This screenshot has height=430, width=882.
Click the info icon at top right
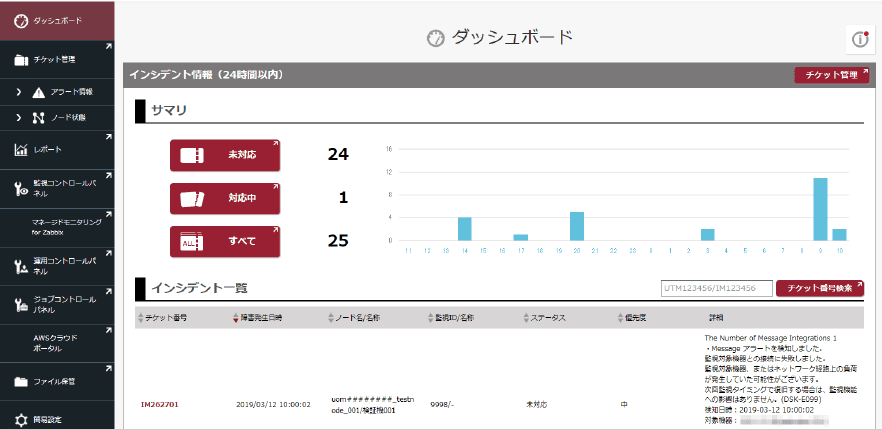(x=860, y=39)
